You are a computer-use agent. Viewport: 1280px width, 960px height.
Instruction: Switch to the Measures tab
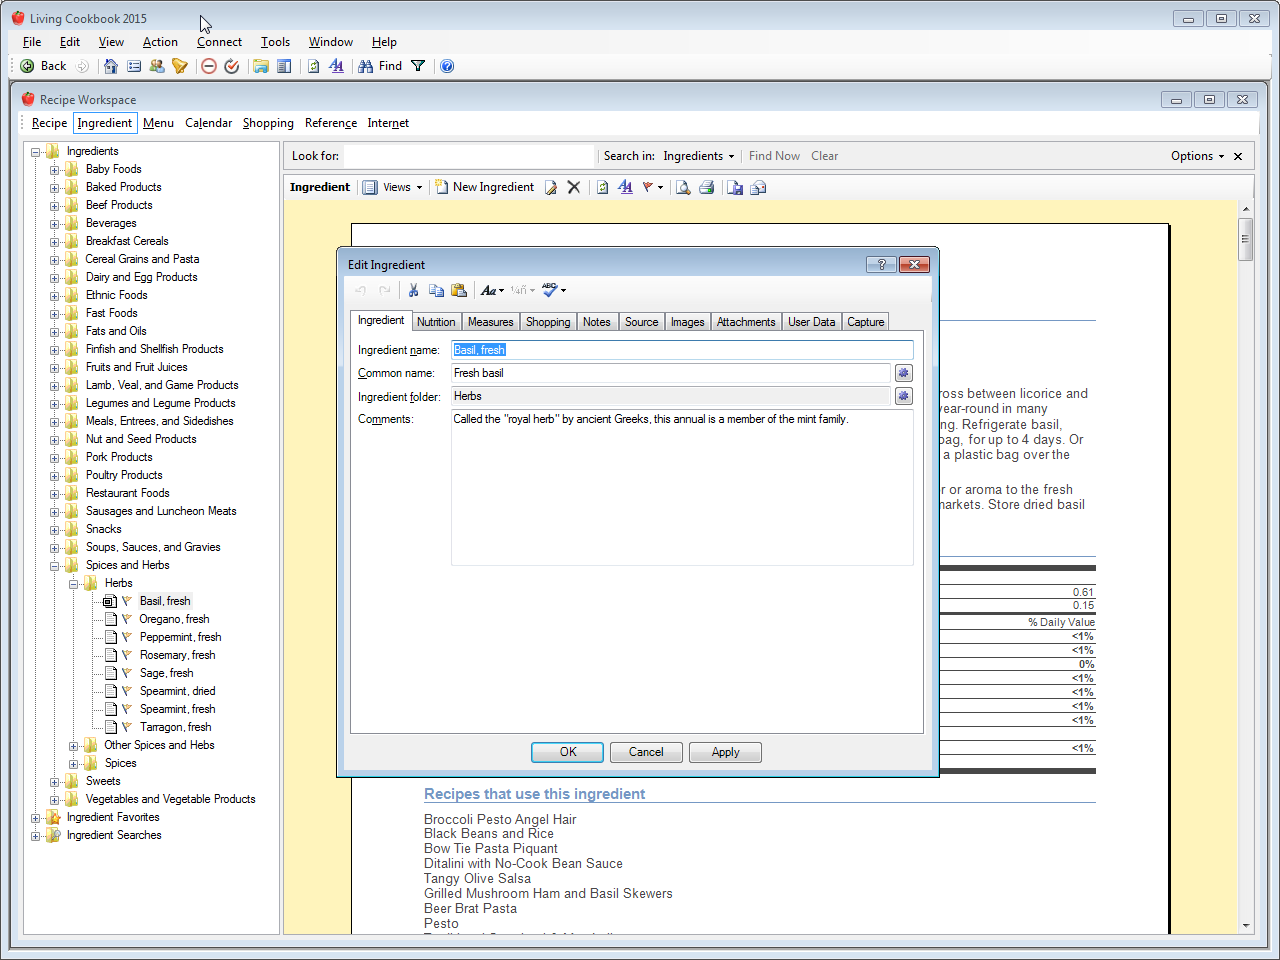(490, 322)
